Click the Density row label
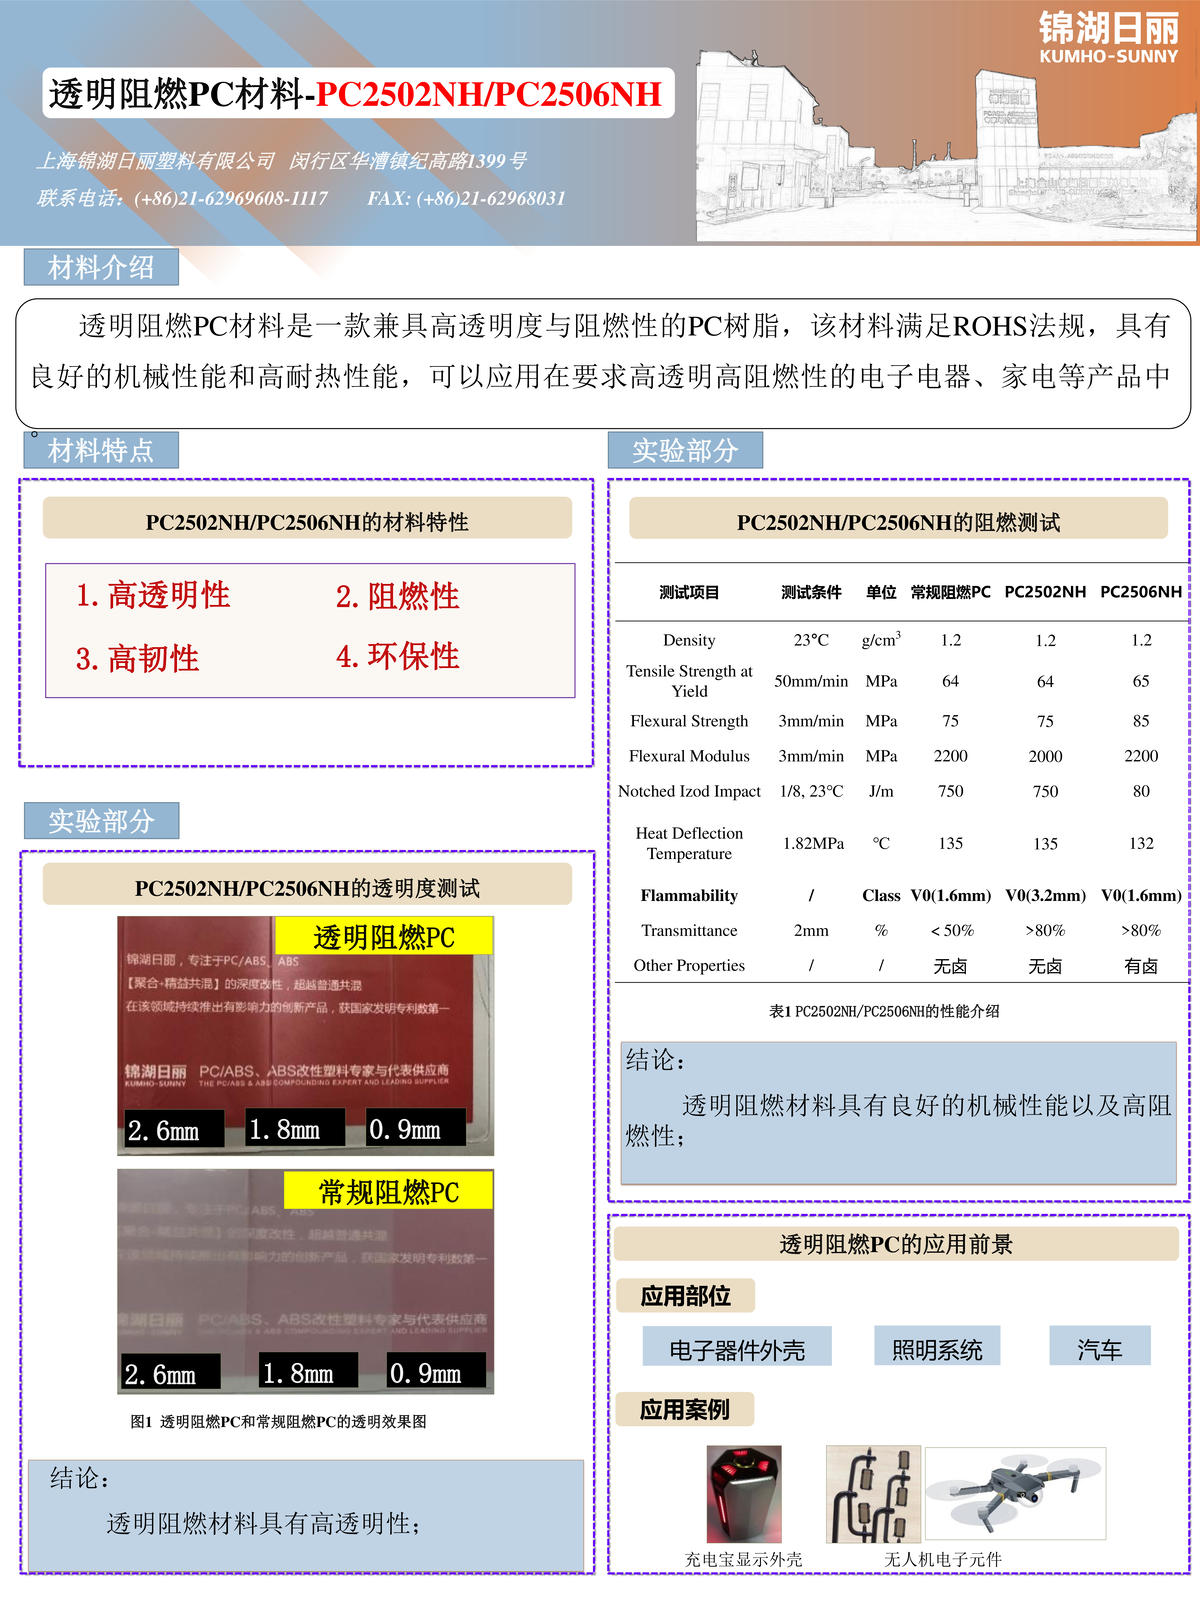This screenshot has width=1200, height=1600. click(689, 640)
